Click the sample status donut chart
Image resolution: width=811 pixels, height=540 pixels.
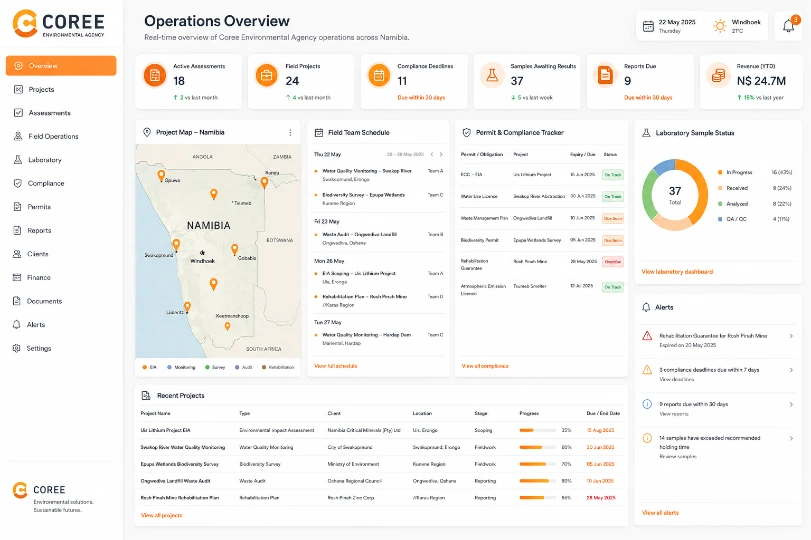point(675,194)
